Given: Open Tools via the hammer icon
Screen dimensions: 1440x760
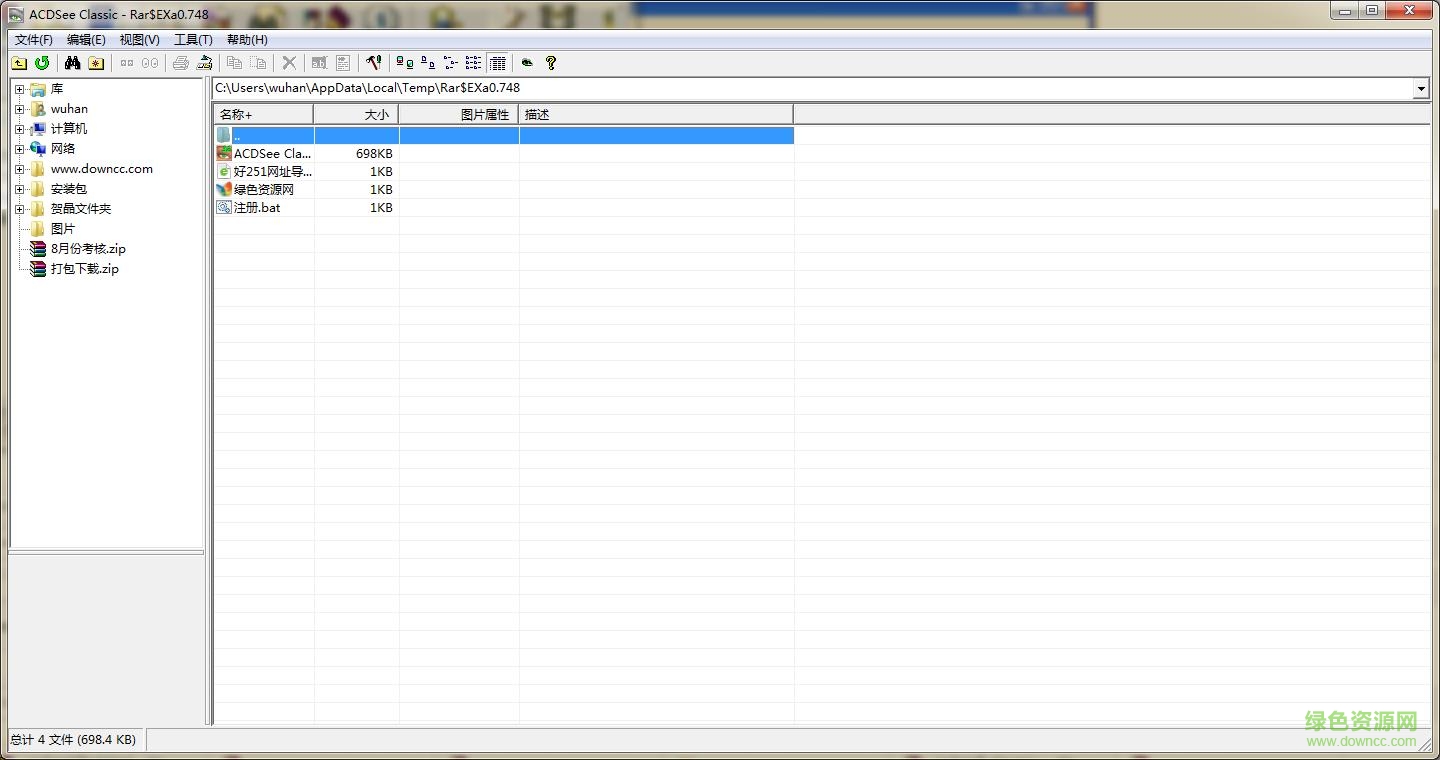Looking at the screenshot, I should click(374, 63).
